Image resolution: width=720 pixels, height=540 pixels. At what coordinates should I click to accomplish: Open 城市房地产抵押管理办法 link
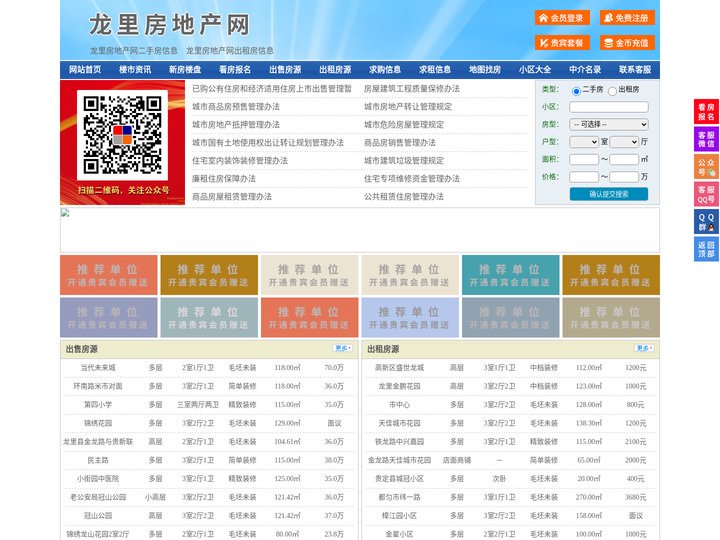tap(236, 124)
